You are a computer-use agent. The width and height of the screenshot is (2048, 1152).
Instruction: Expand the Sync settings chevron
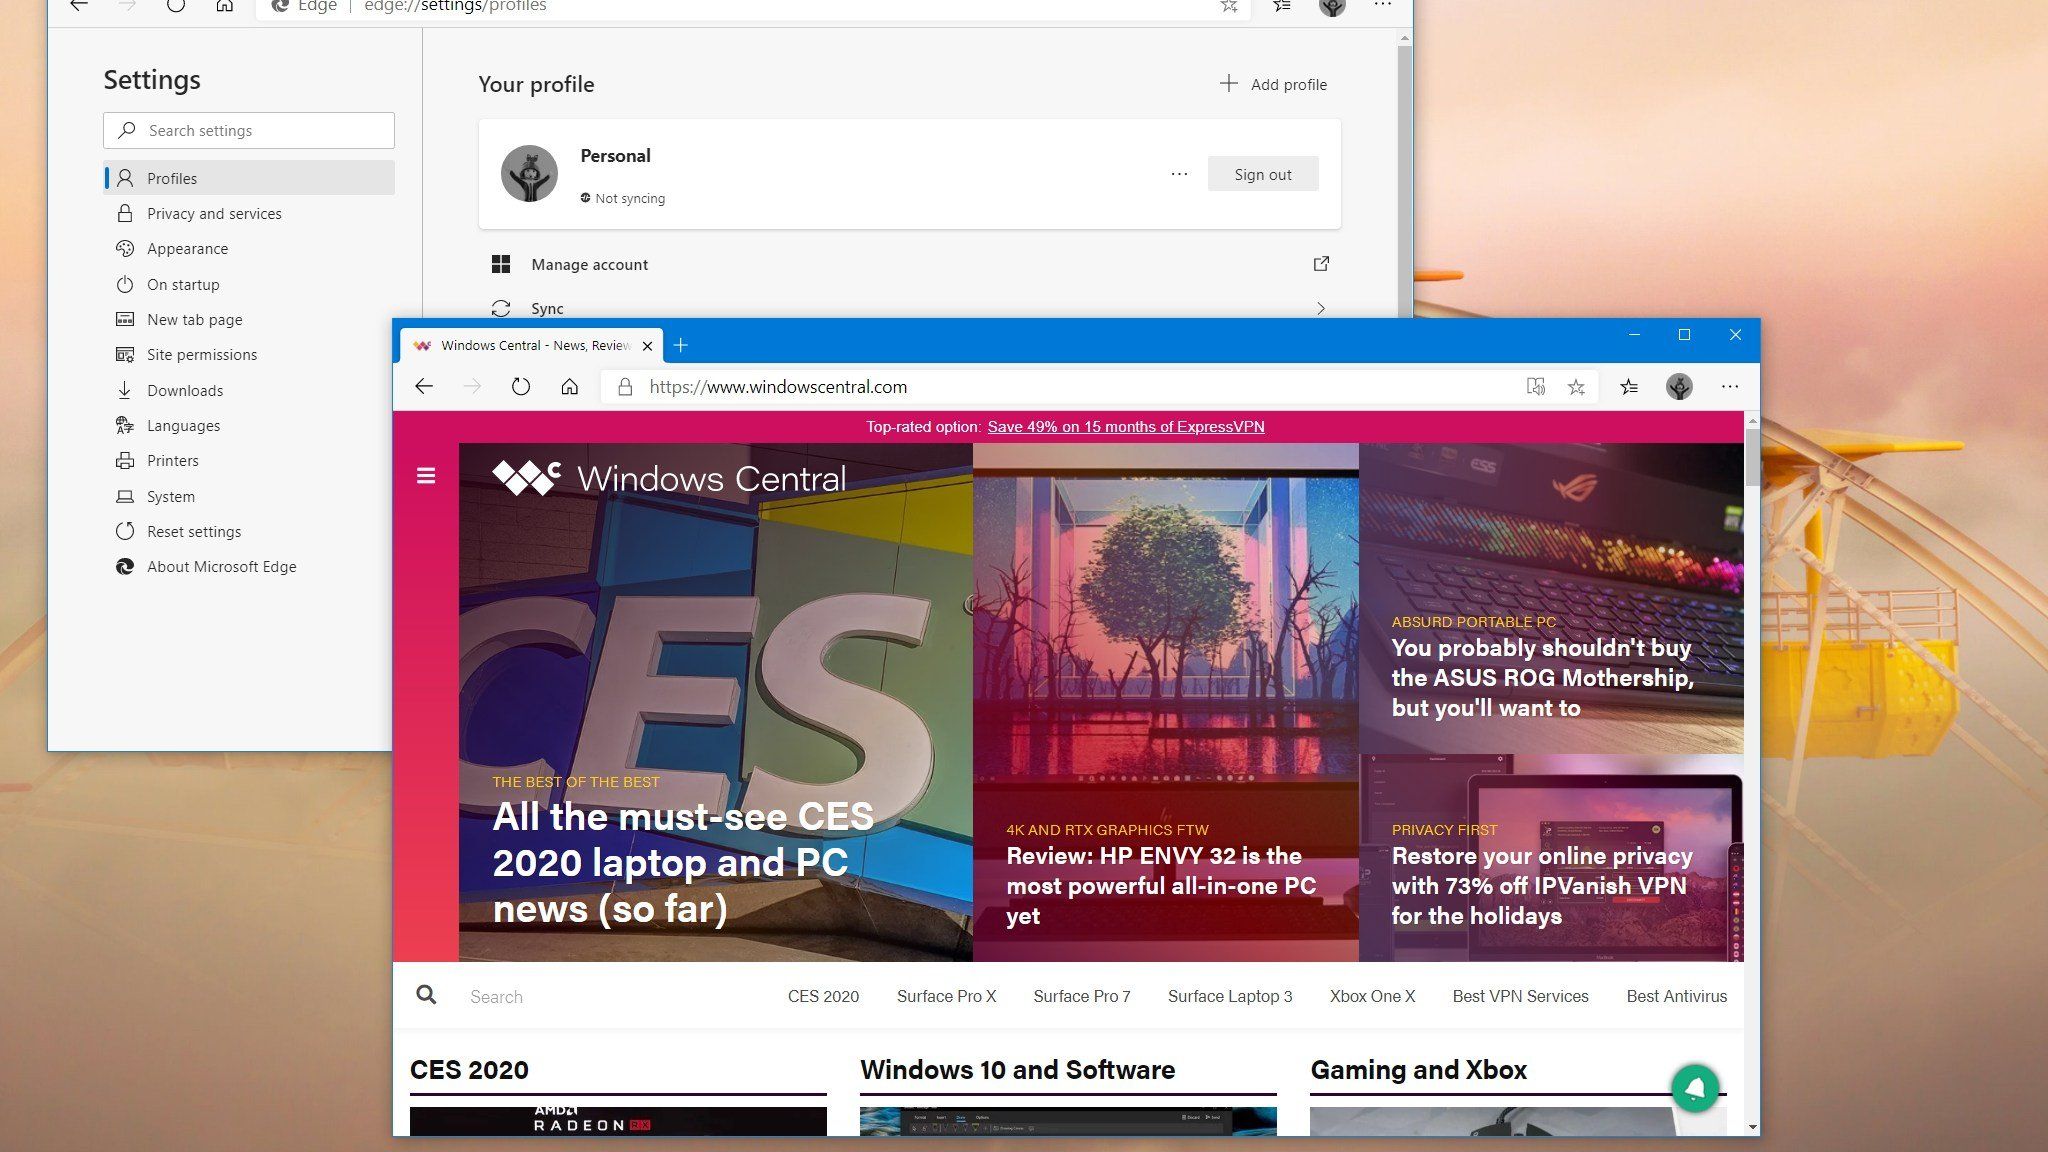coord(1321,308)
